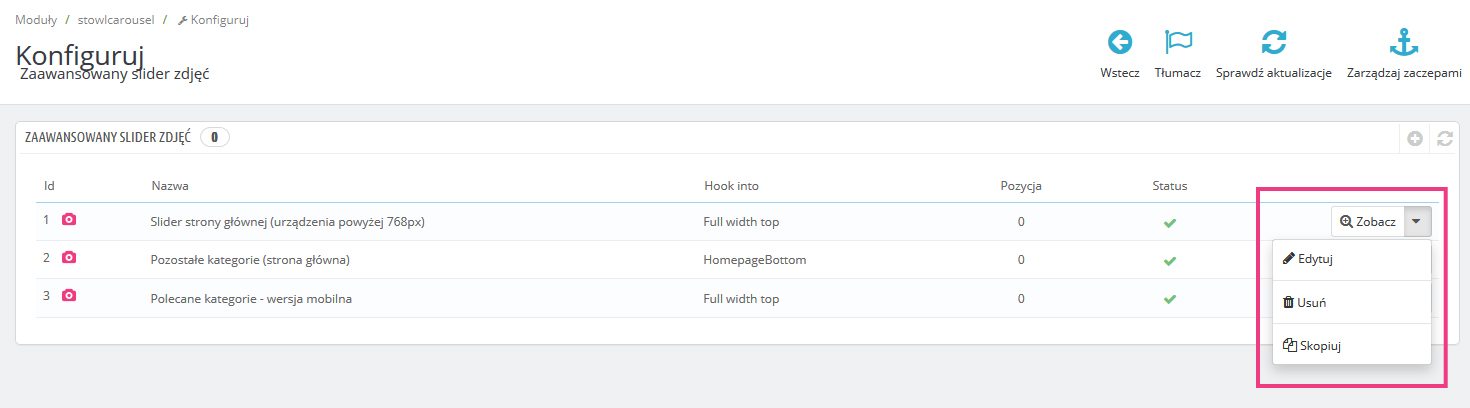Screen dimensions: 1470x408
Task: Select Edytuj from the dropdown menu
Action: coord(1314,259)
